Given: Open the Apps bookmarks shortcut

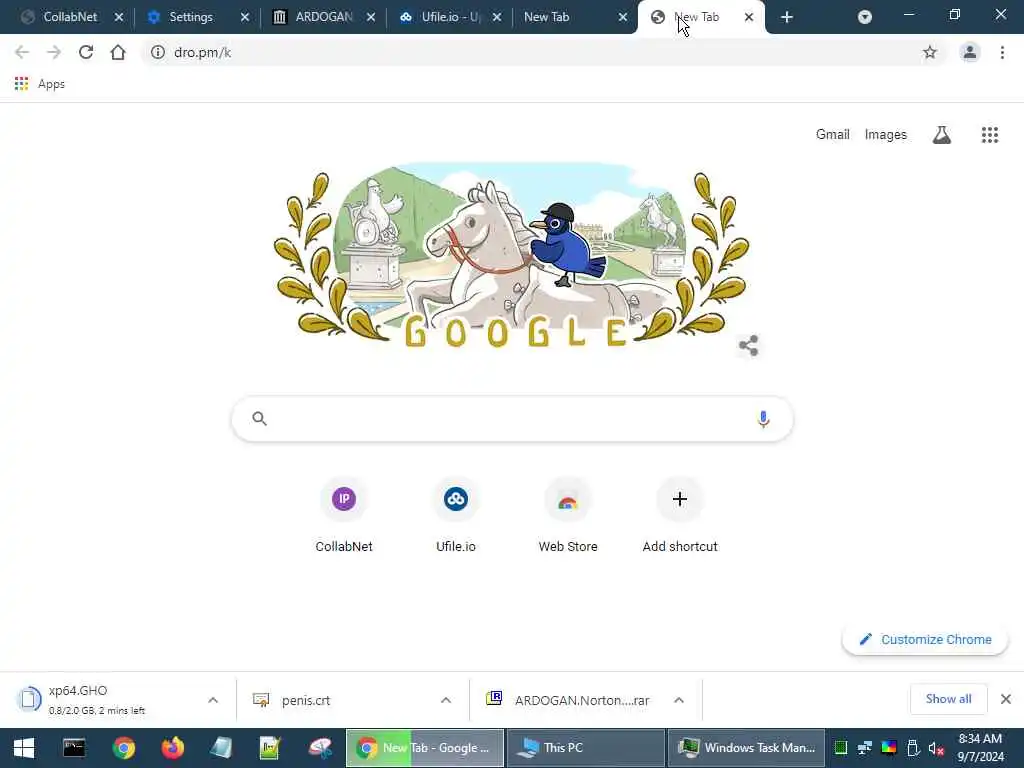Looking at the screenshot, I should click(39, 84).
